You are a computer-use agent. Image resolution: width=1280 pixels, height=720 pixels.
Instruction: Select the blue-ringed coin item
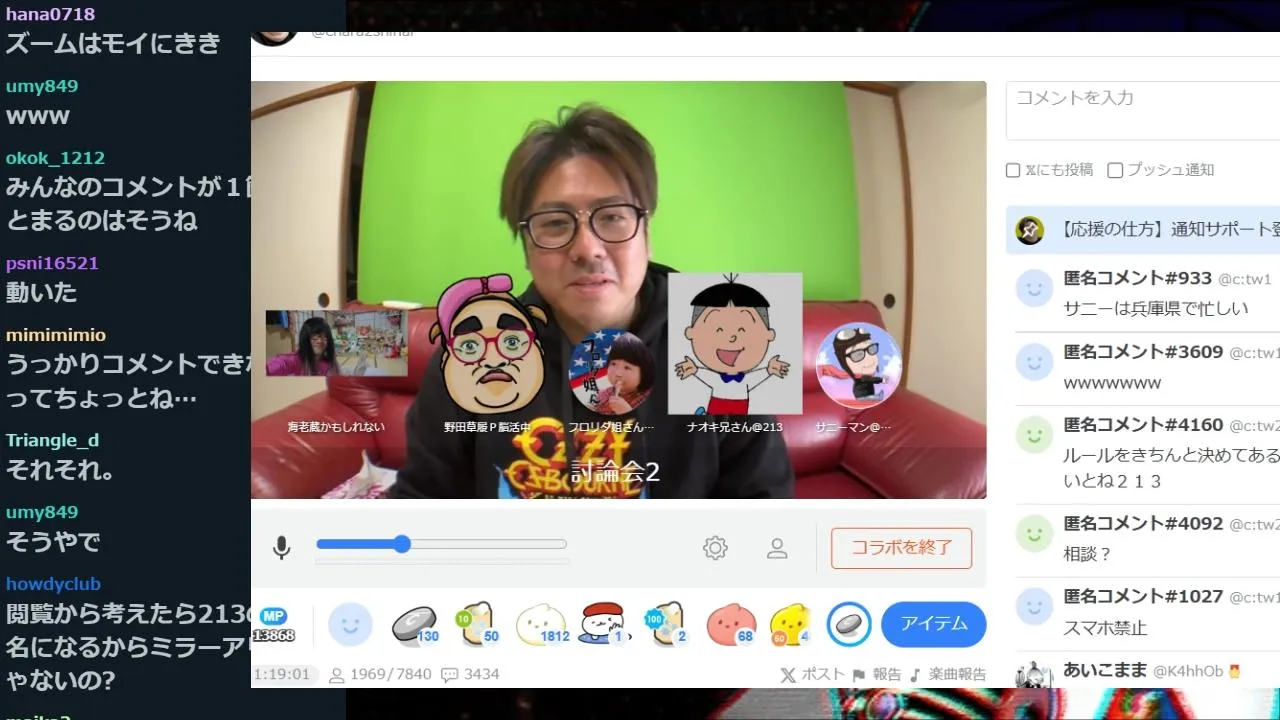[849, 625]
